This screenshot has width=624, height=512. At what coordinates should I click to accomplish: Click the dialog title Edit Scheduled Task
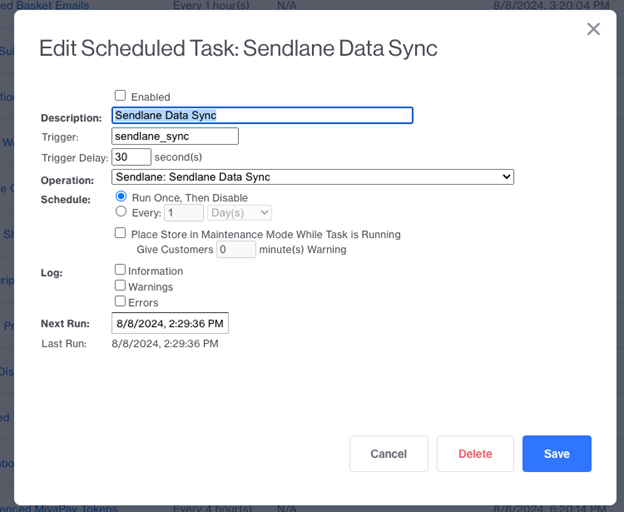[x=238, y=49]
